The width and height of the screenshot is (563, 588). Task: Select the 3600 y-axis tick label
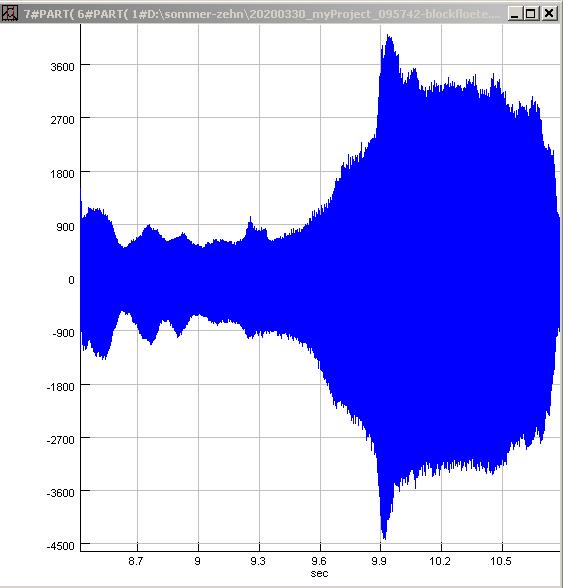[62, 67]
